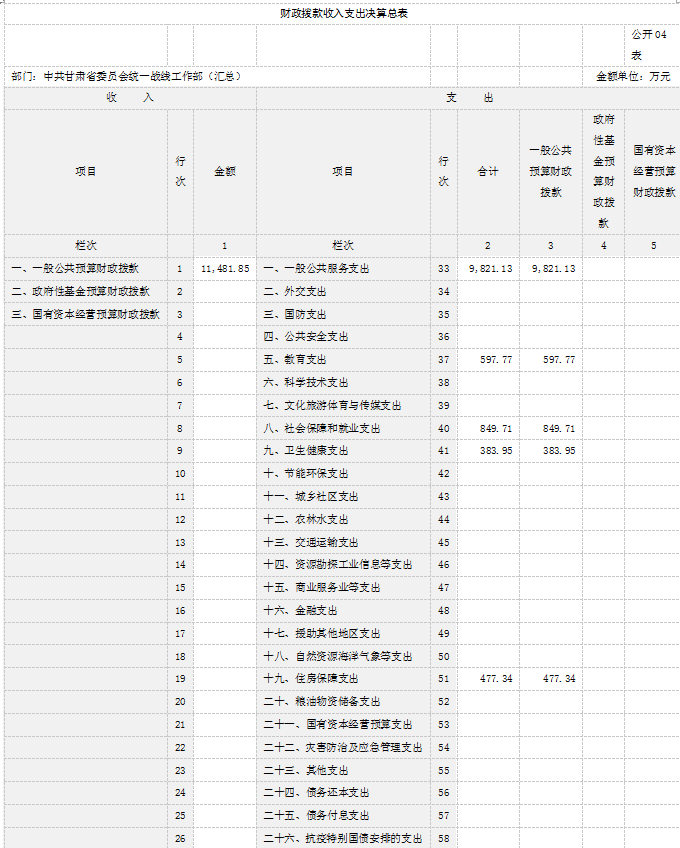Click the 六、科学技术支出 row label
This screenshot has width=680, height=848.
[306, 382]
